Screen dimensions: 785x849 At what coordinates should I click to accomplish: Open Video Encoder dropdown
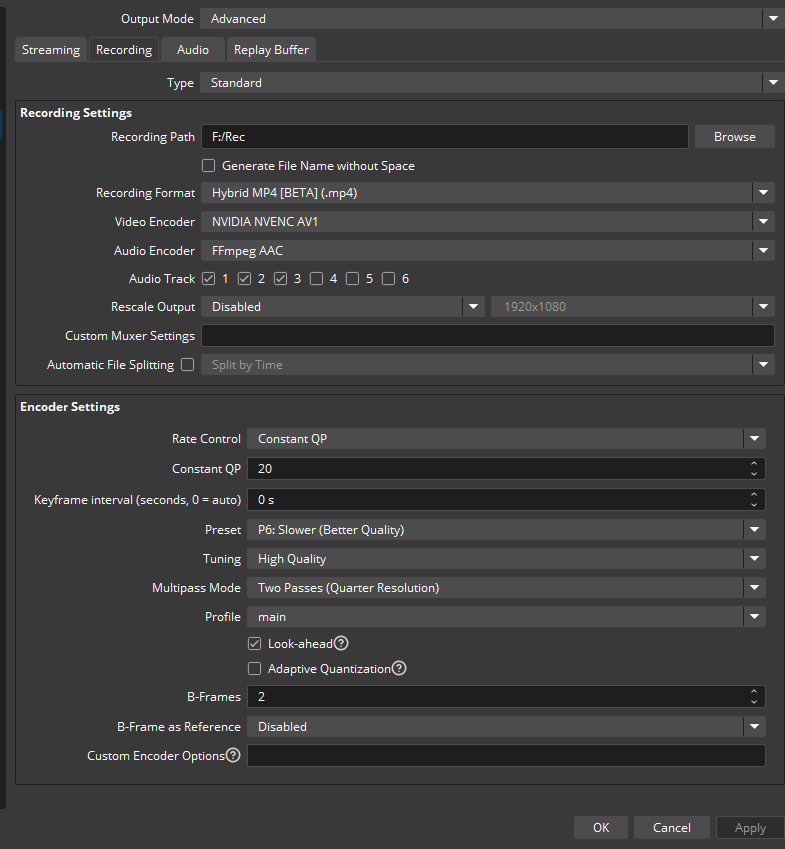pyautogui.click(x=488, y=221)
